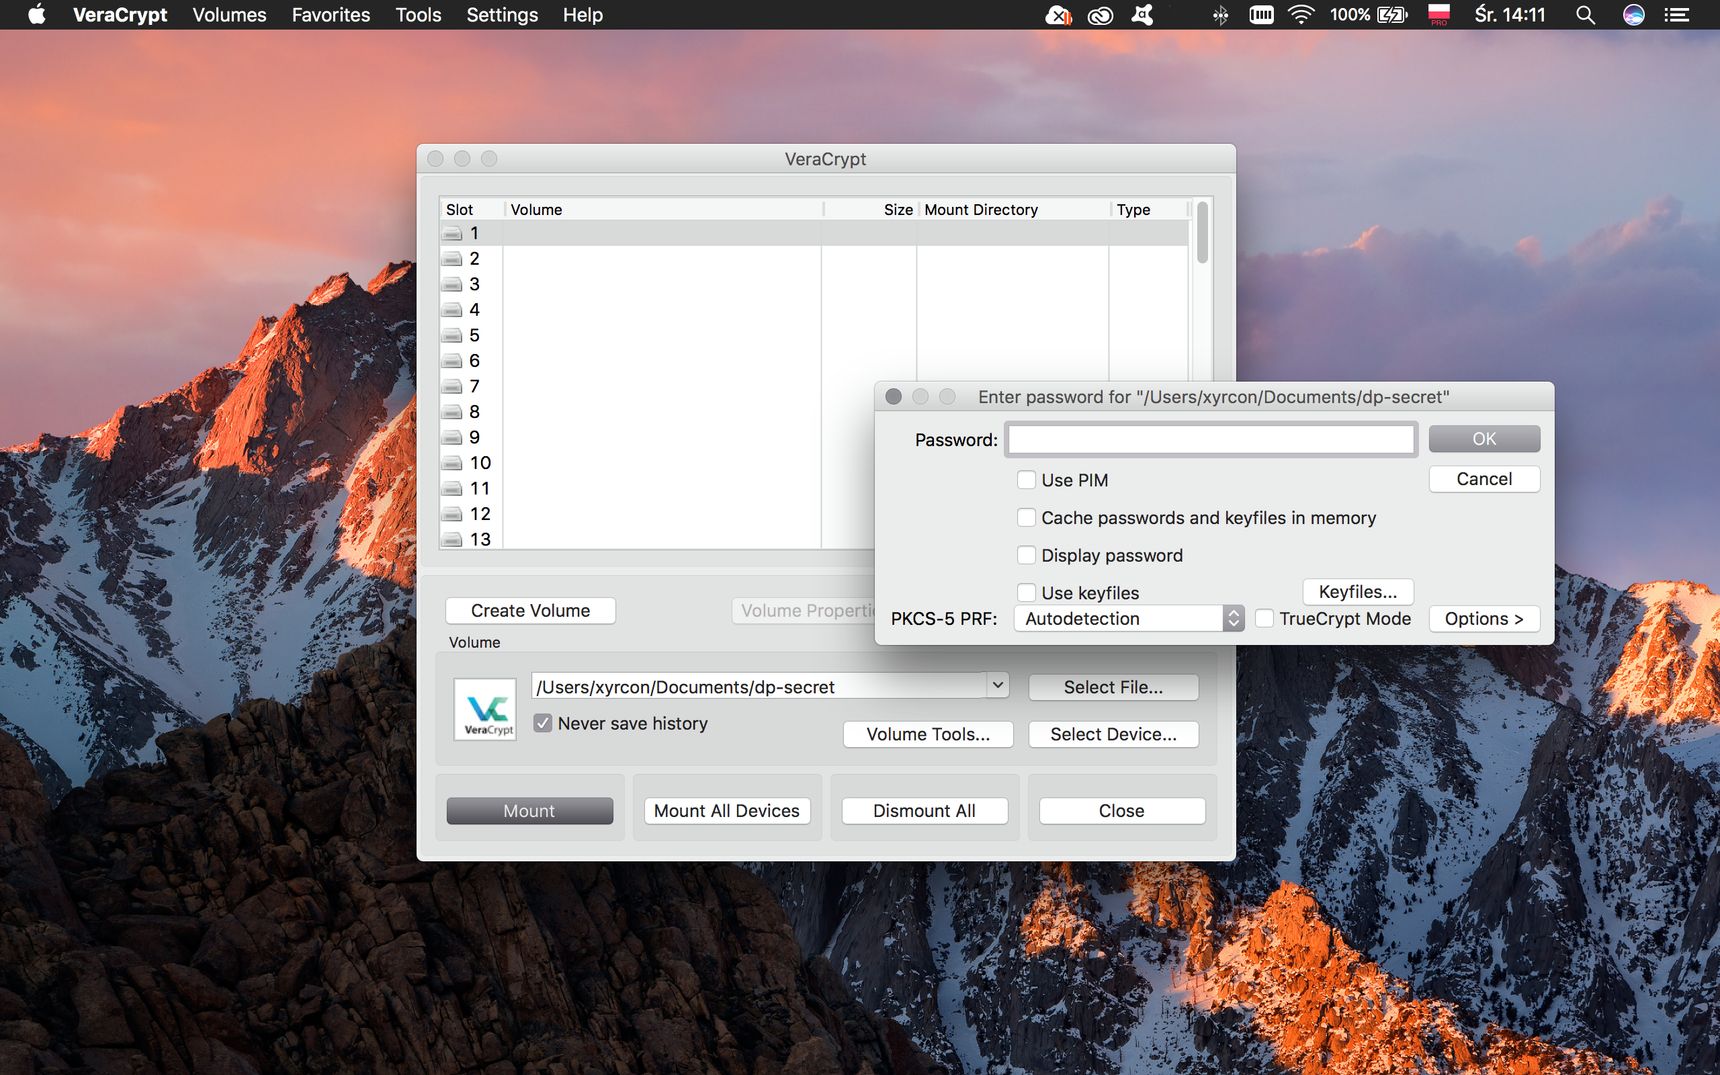Uncheck Never save history
Screen dimensions: 1720x1075
point(543,723)
